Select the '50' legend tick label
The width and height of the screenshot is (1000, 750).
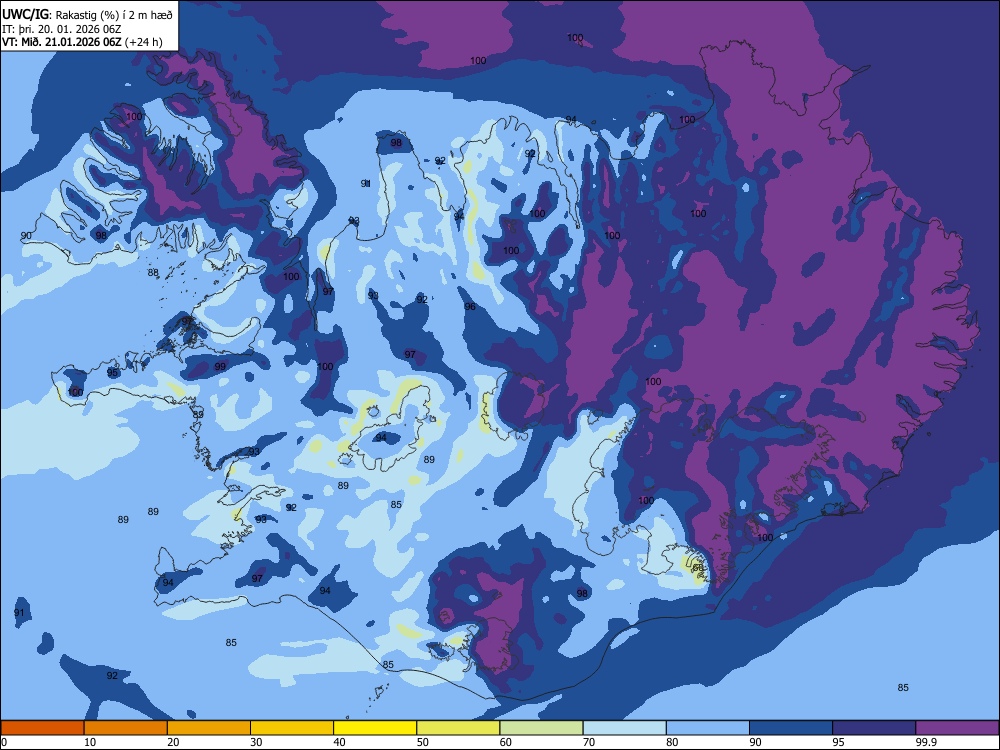point(422,742)
